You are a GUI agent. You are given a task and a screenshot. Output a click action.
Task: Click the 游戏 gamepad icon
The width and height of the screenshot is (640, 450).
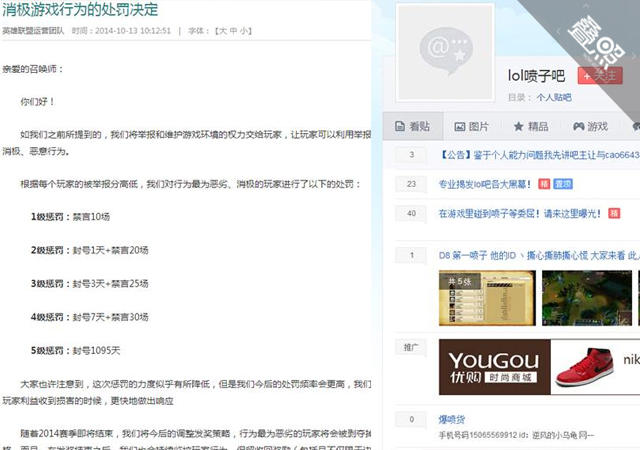click(x=579, y=127)
